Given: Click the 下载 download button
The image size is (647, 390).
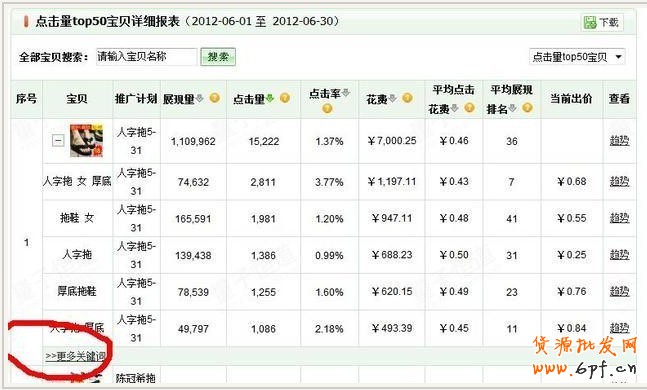Looking at the screenshot, I should [x=602, y=22].
